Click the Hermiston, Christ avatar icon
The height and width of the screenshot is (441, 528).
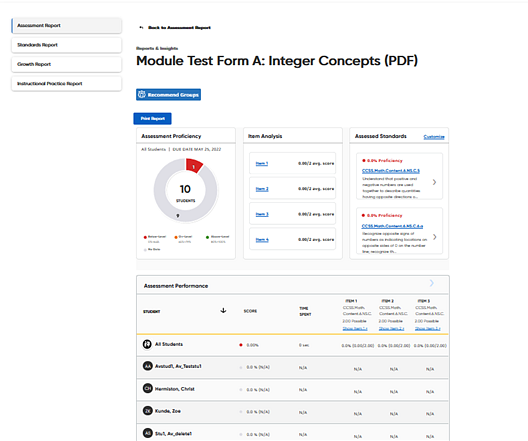147,388
